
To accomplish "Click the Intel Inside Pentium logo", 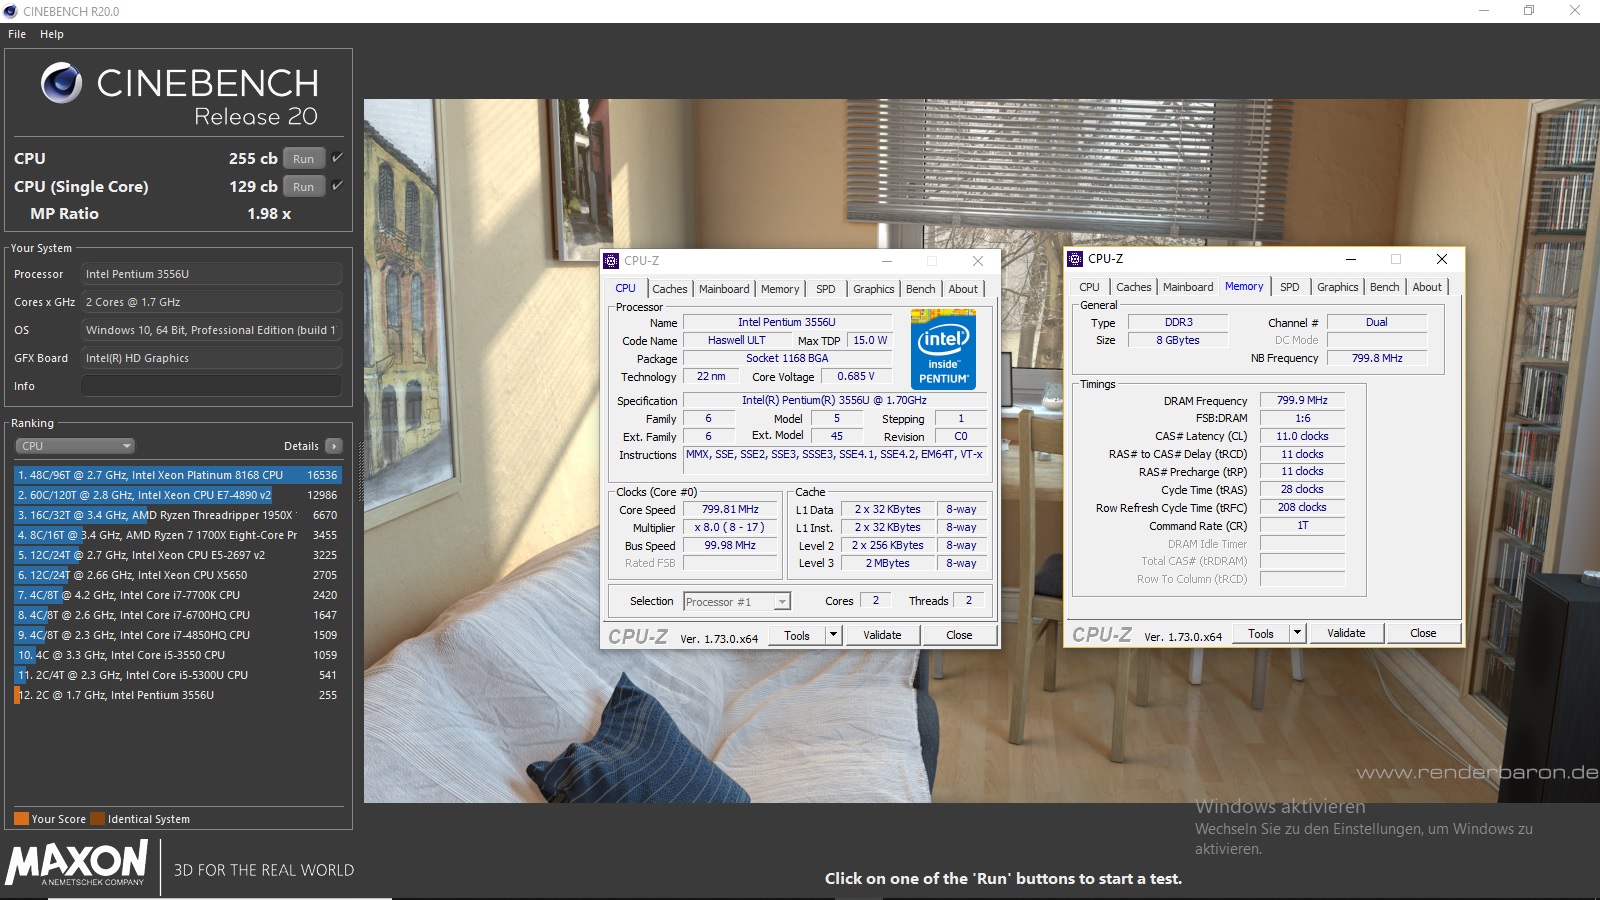I will click(x=943, y=349).
